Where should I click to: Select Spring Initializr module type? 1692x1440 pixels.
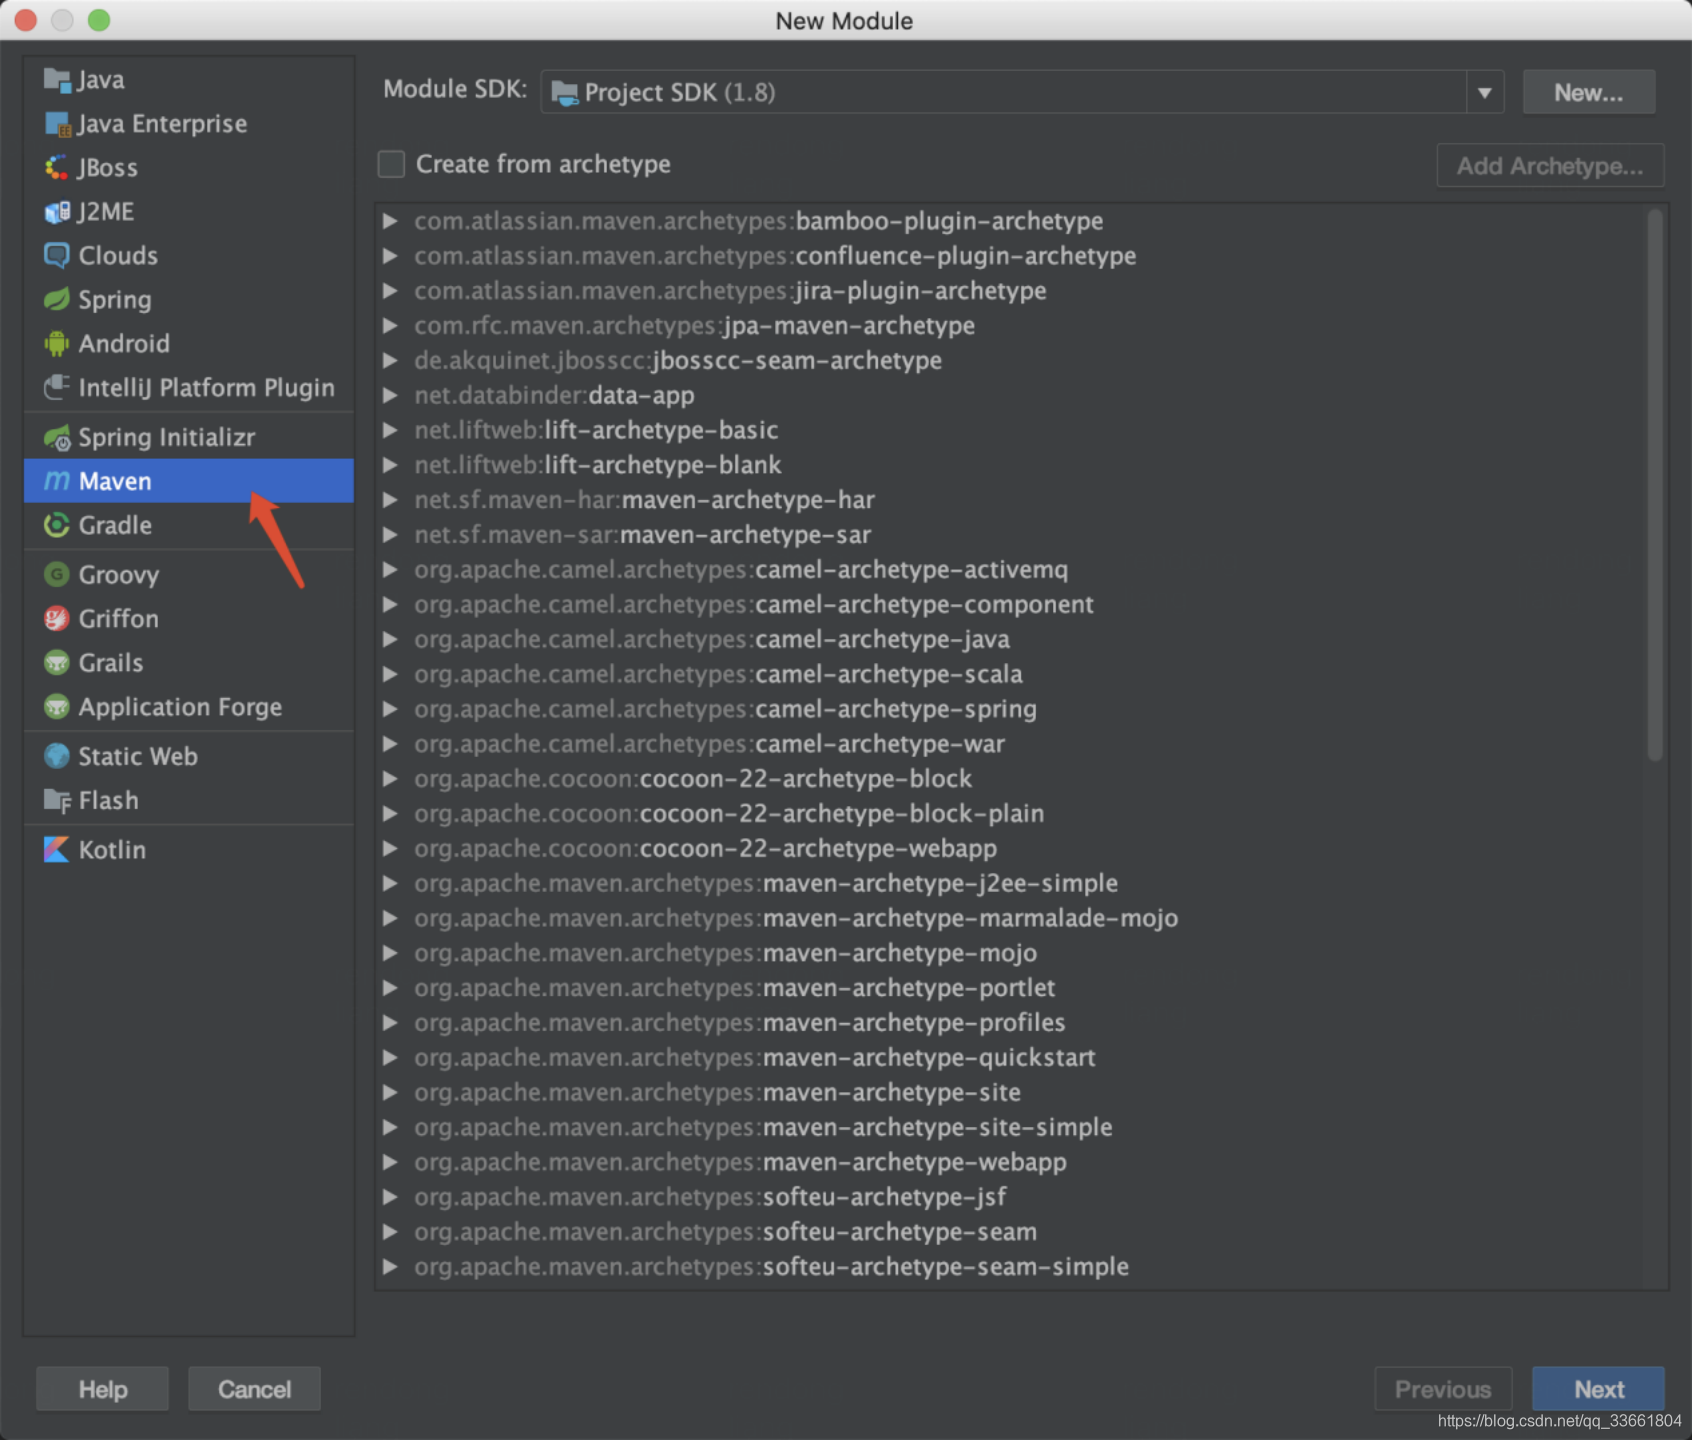[x=189, y=438]
